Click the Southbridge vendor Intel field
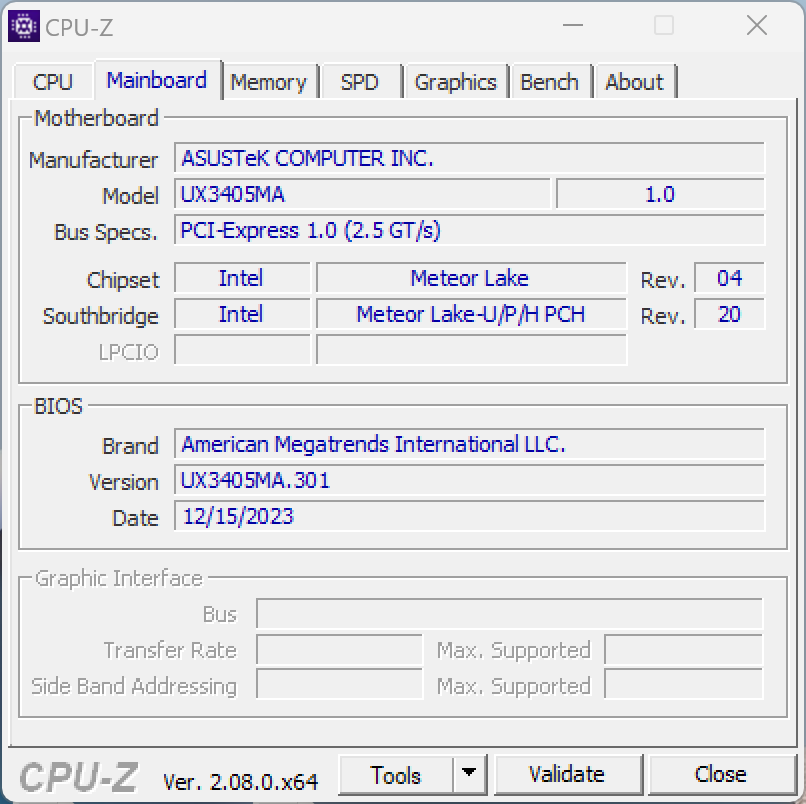 click(x=242, y=314)
